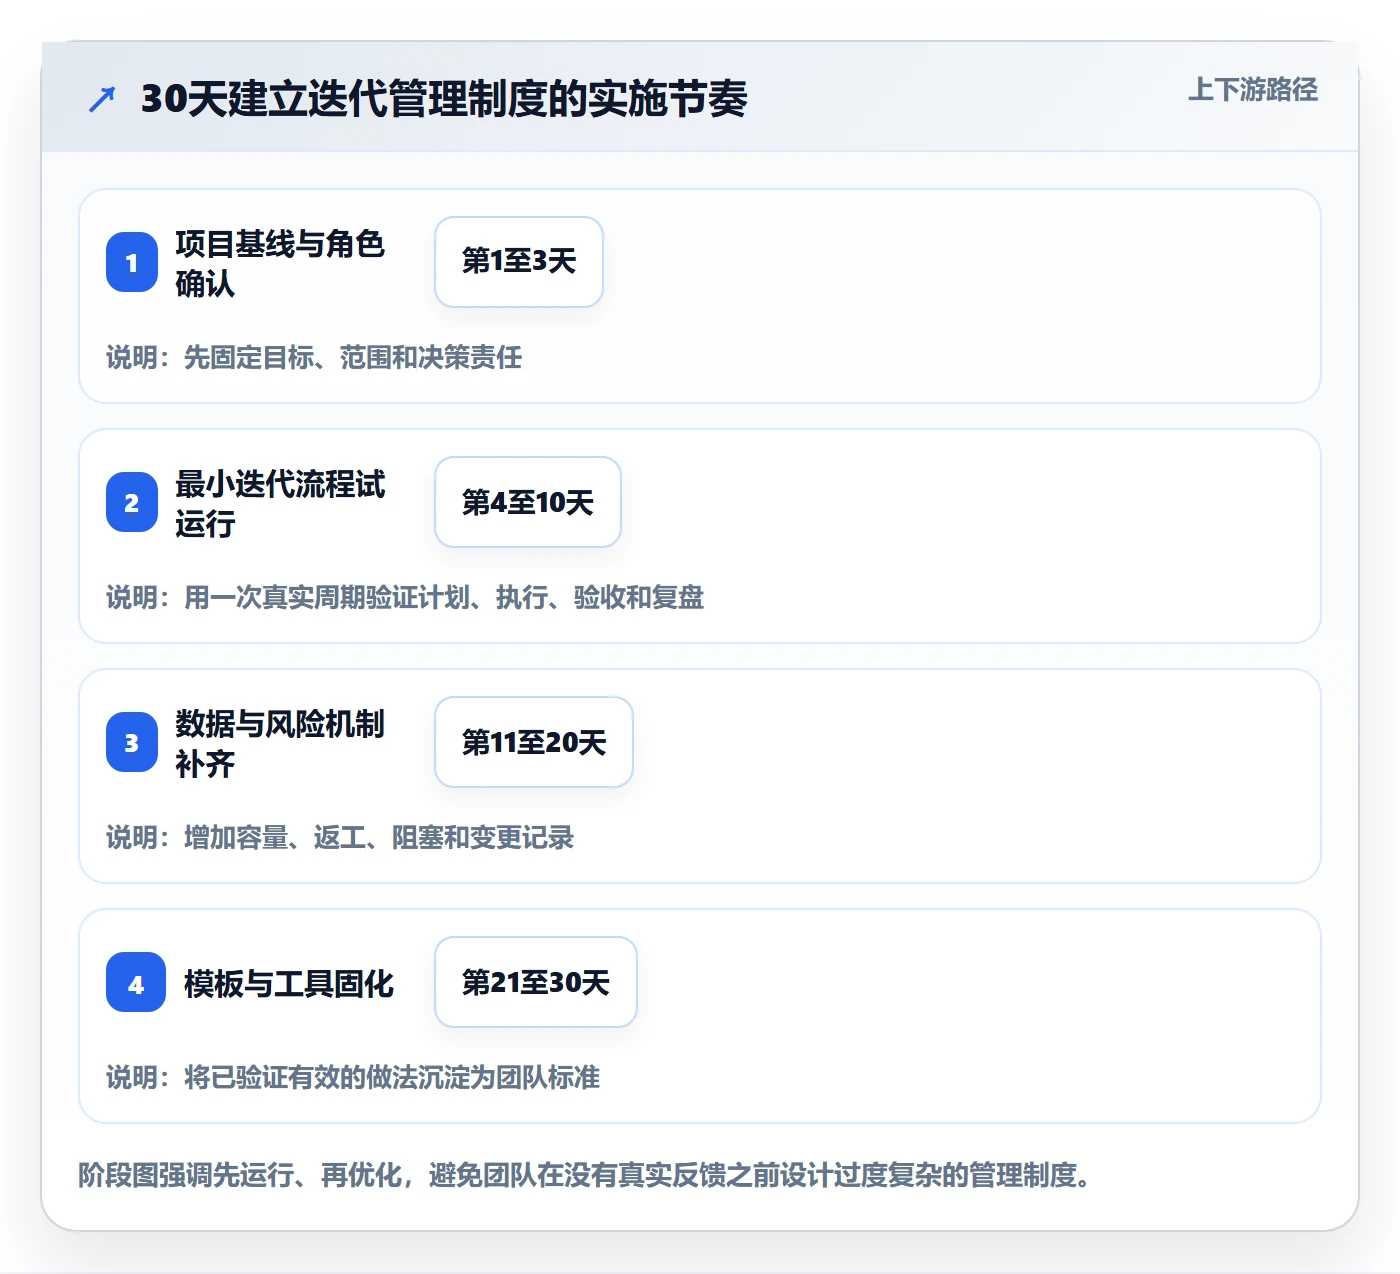Screen dimensions: 1400x1274
Task: Click the title 30天建立迭代管理制度的实施节奏
Action: coord(444,99)
